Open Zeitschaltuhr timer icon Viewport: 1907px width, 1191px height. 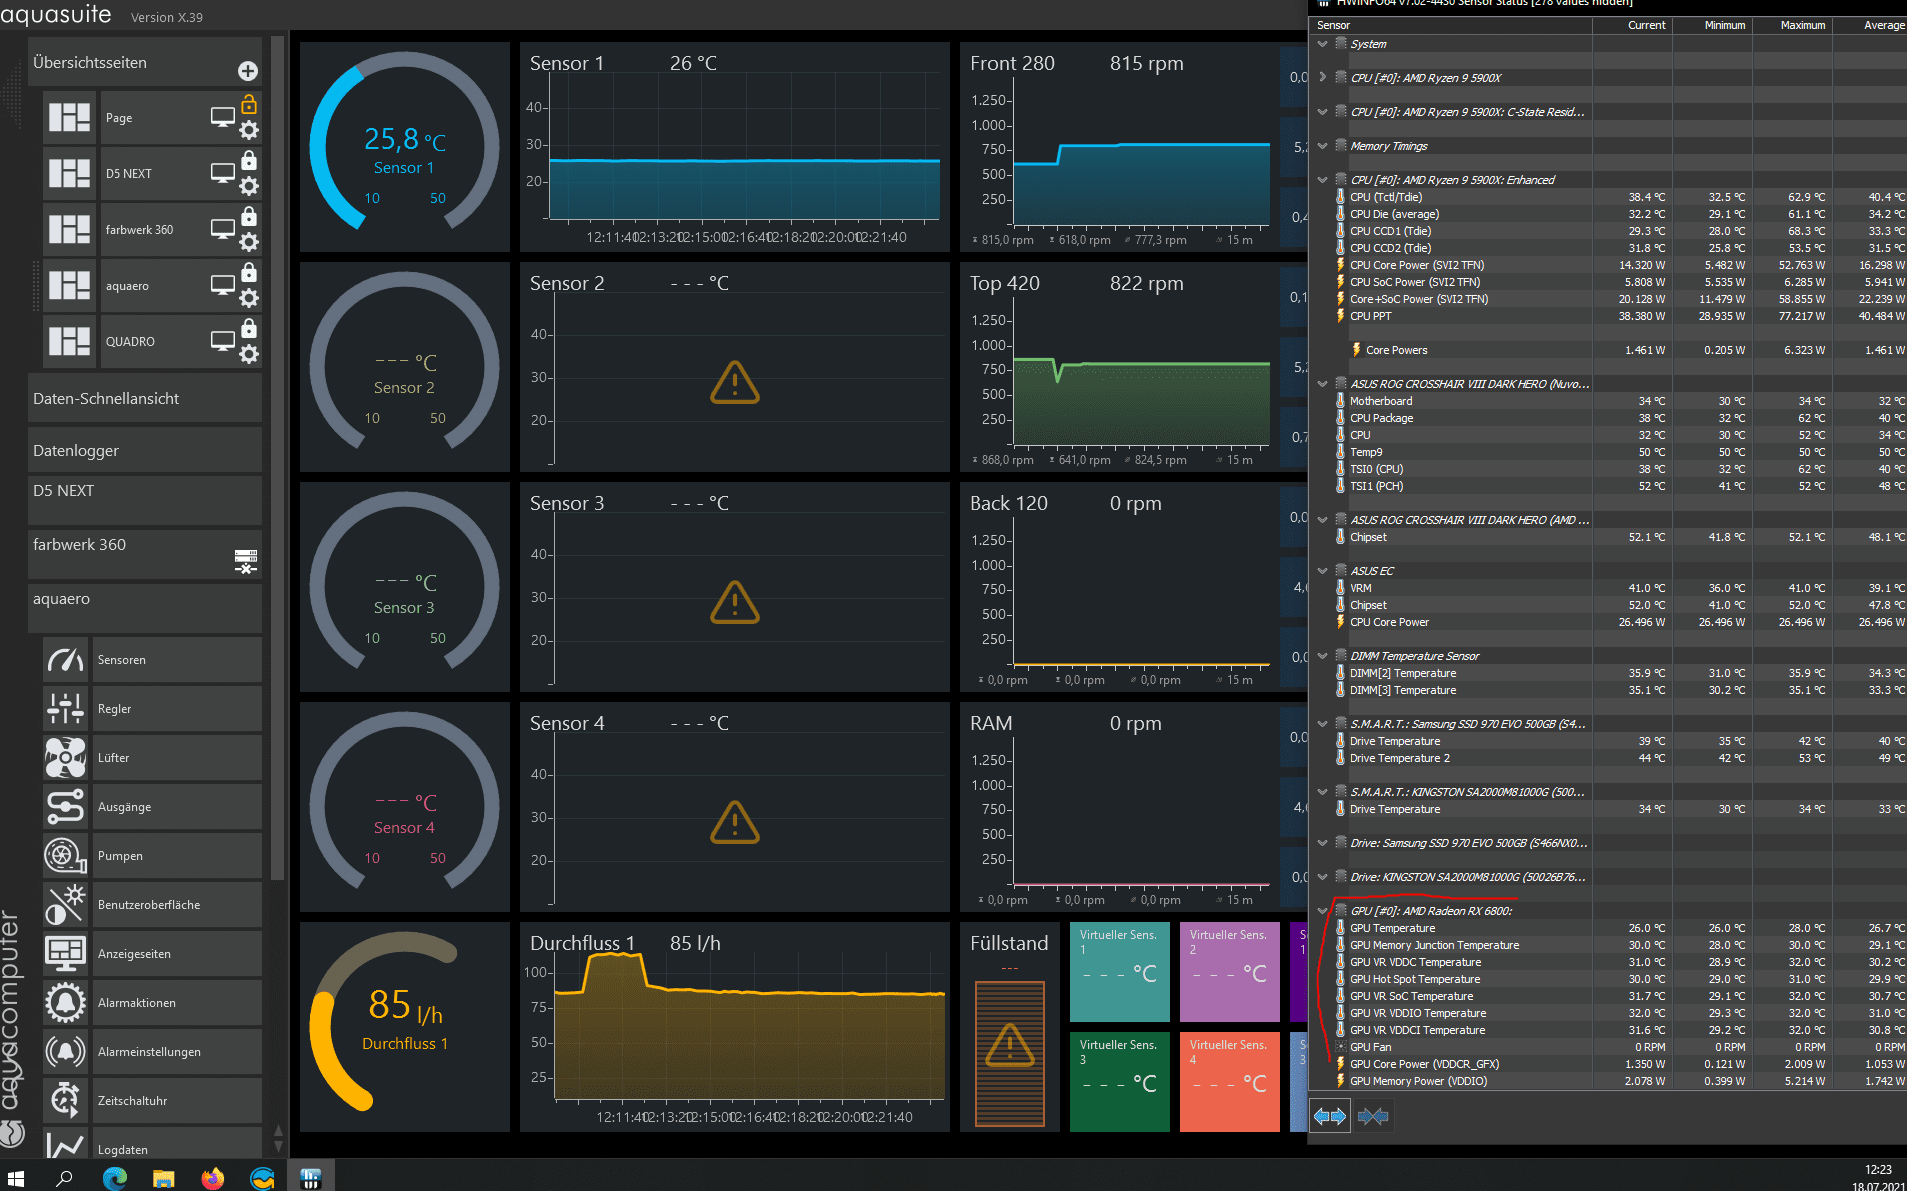pos(66,1101)
